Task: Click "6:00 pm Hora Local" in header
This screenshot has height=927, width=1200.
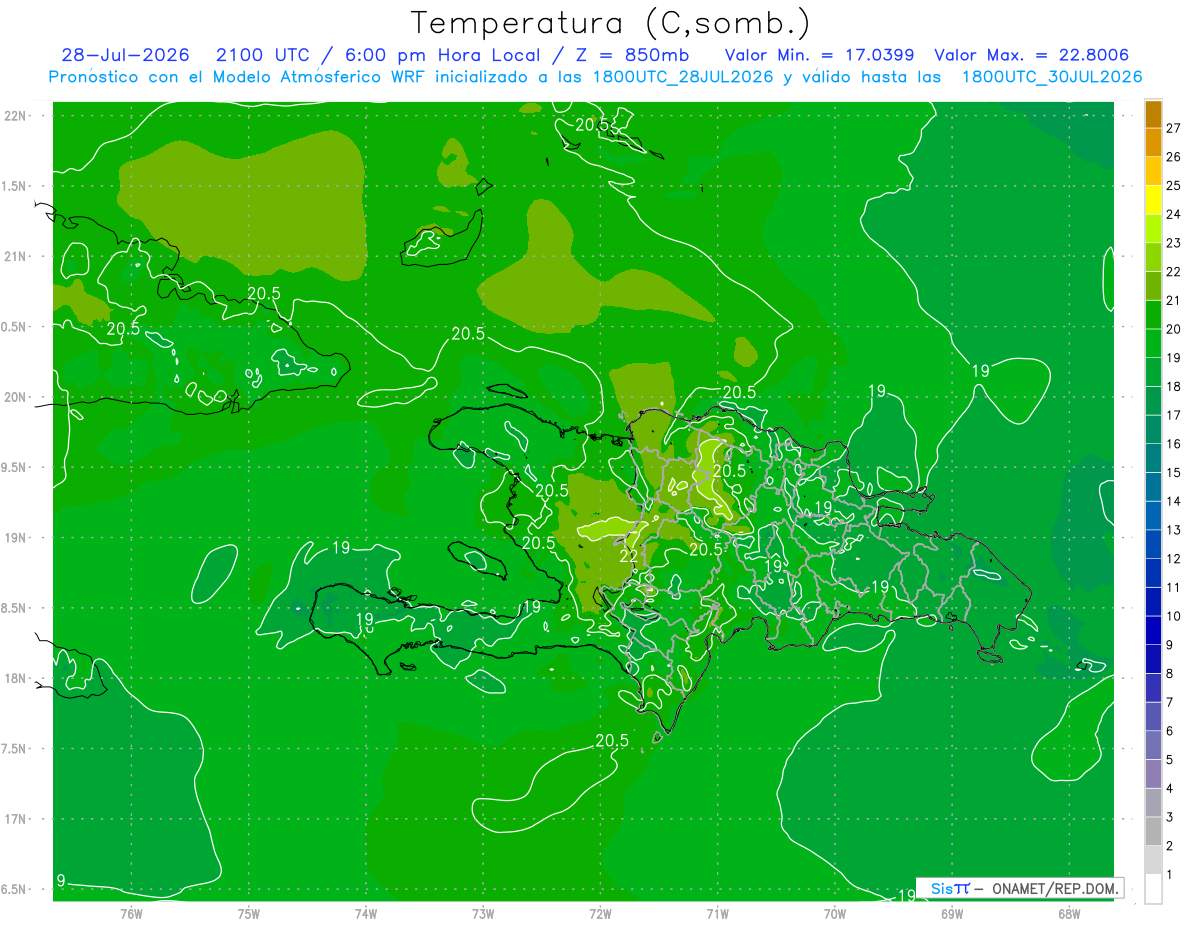Action: point(443,55)
